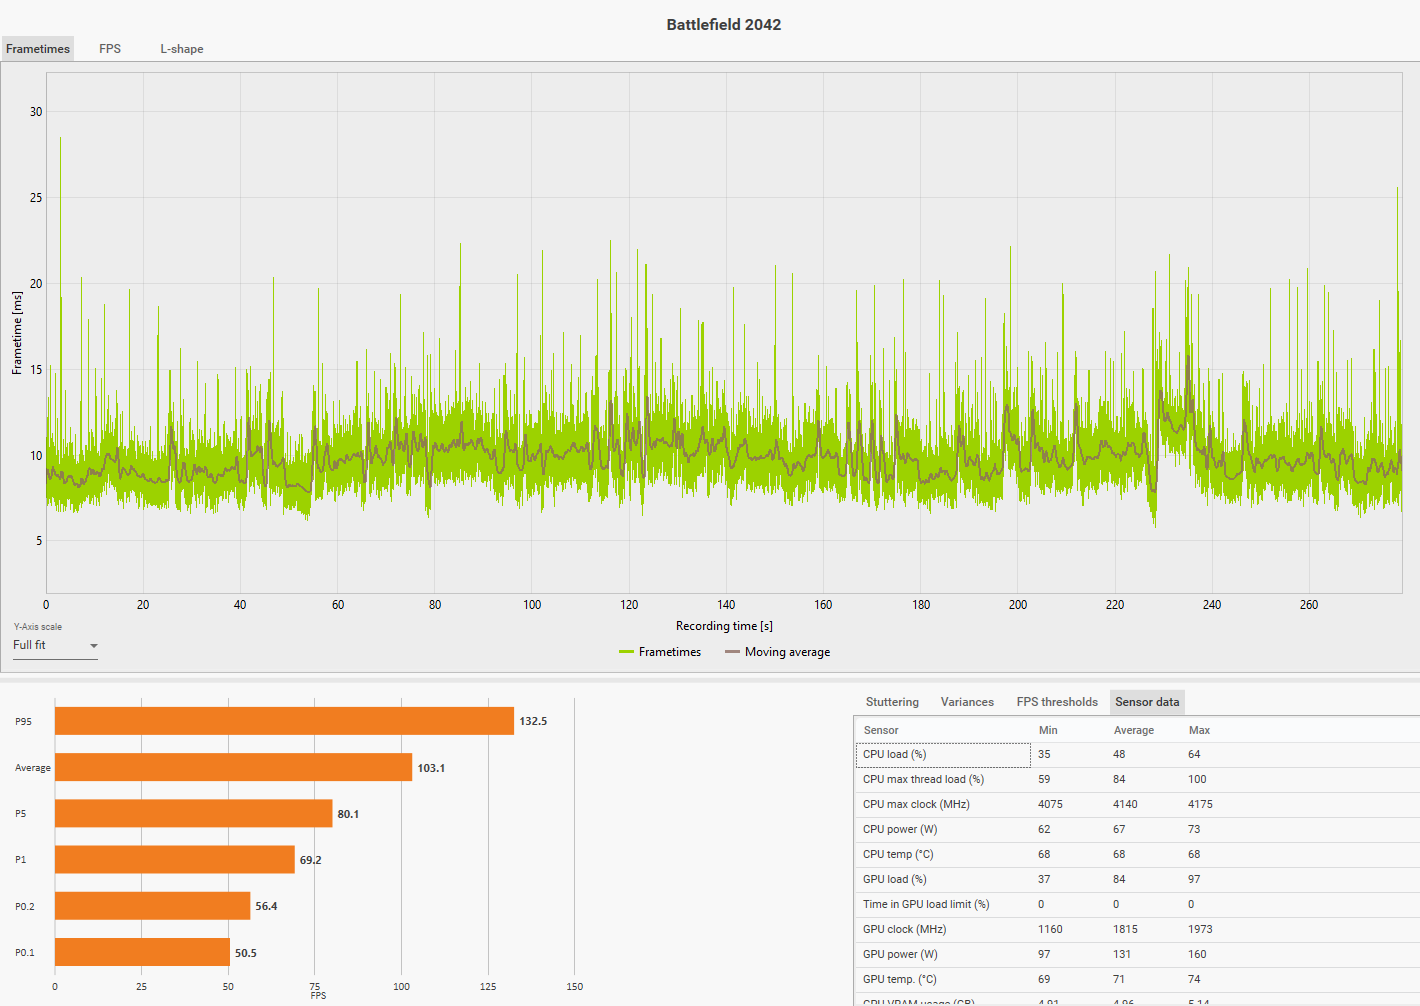
Task: Open the Stuttering tab
Action: 892,702
